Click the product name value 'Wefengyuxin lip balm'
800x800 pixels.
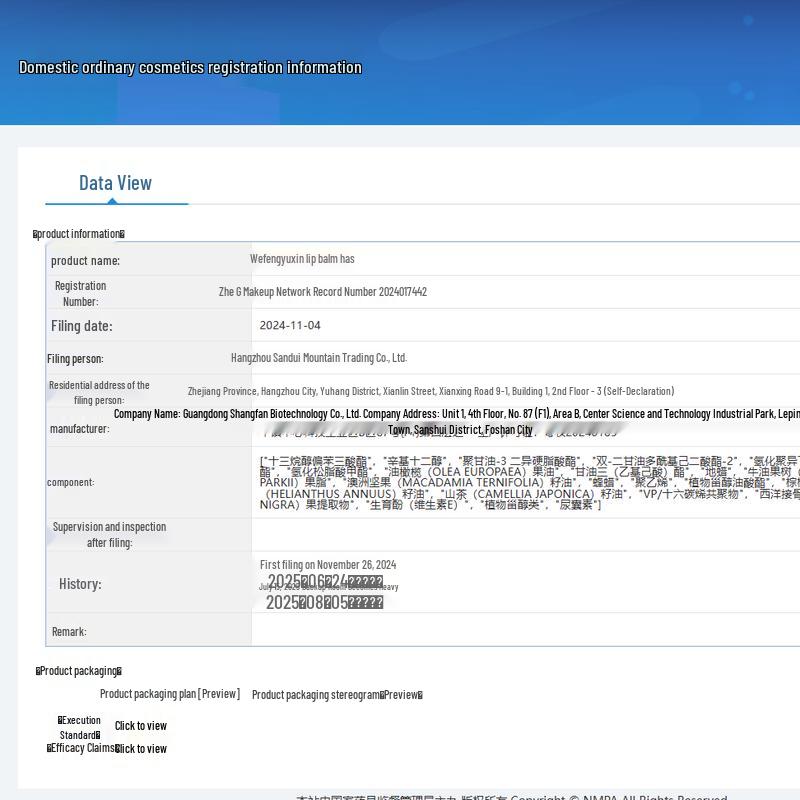click(x=302, y=259)
